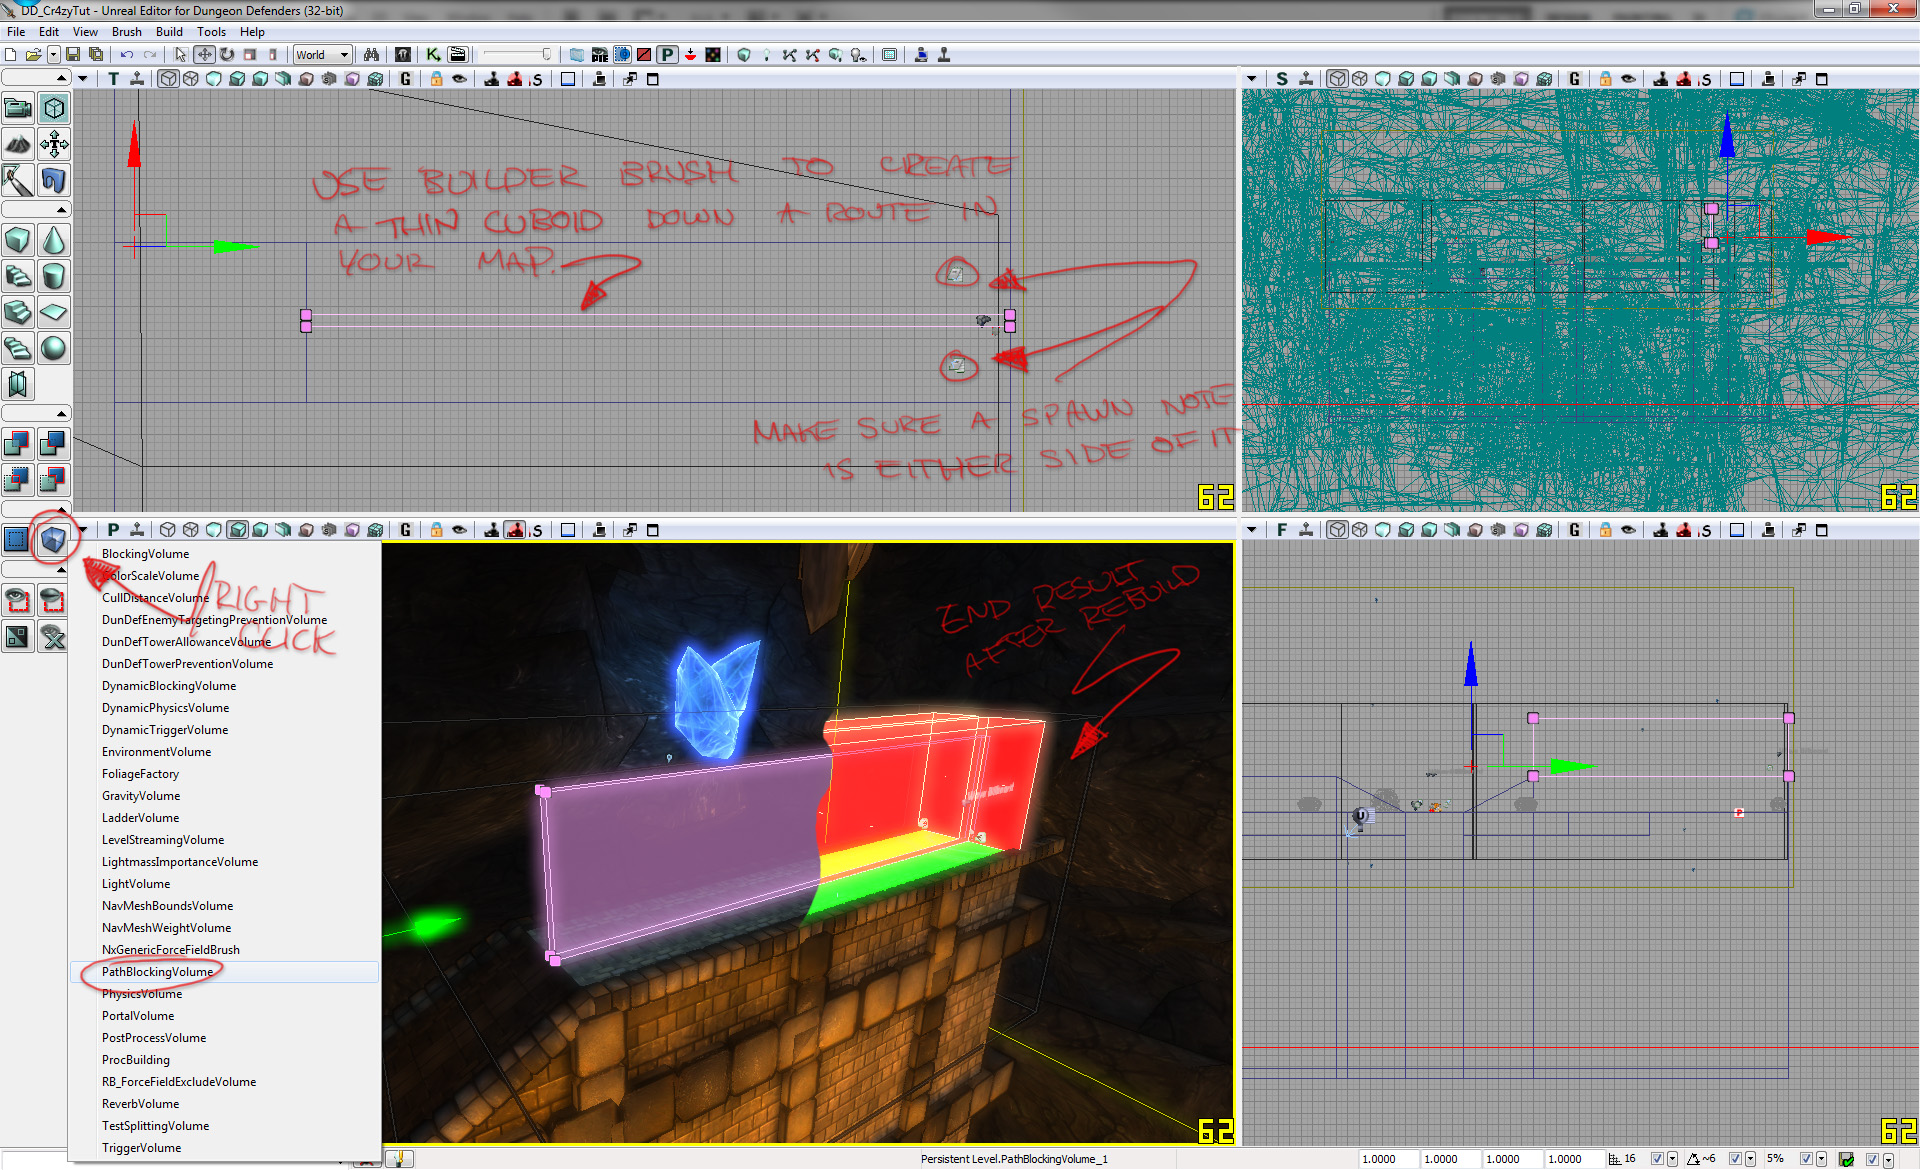
Task: Open the Brush menu
Action: click(126, 32)
